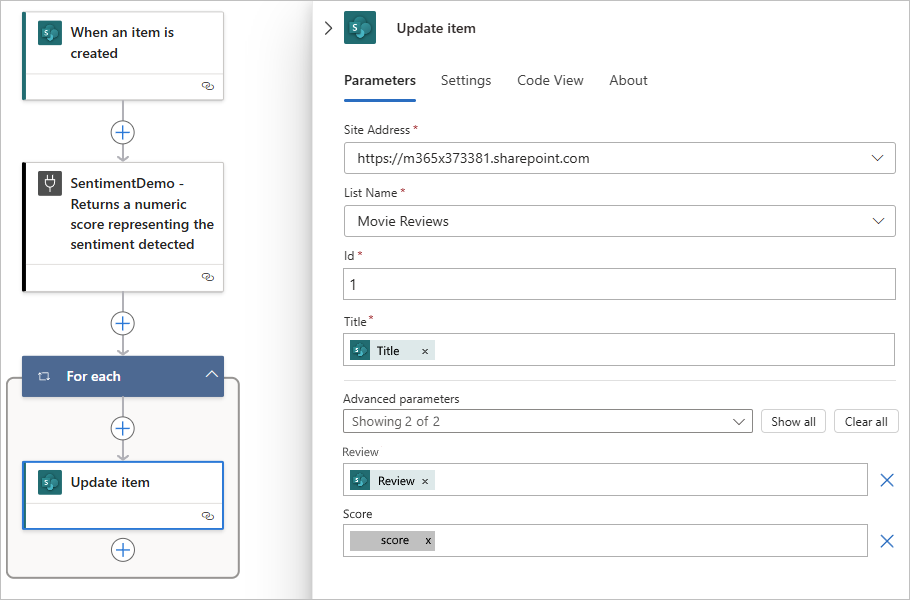Click into the Id input field

point(619,285)
